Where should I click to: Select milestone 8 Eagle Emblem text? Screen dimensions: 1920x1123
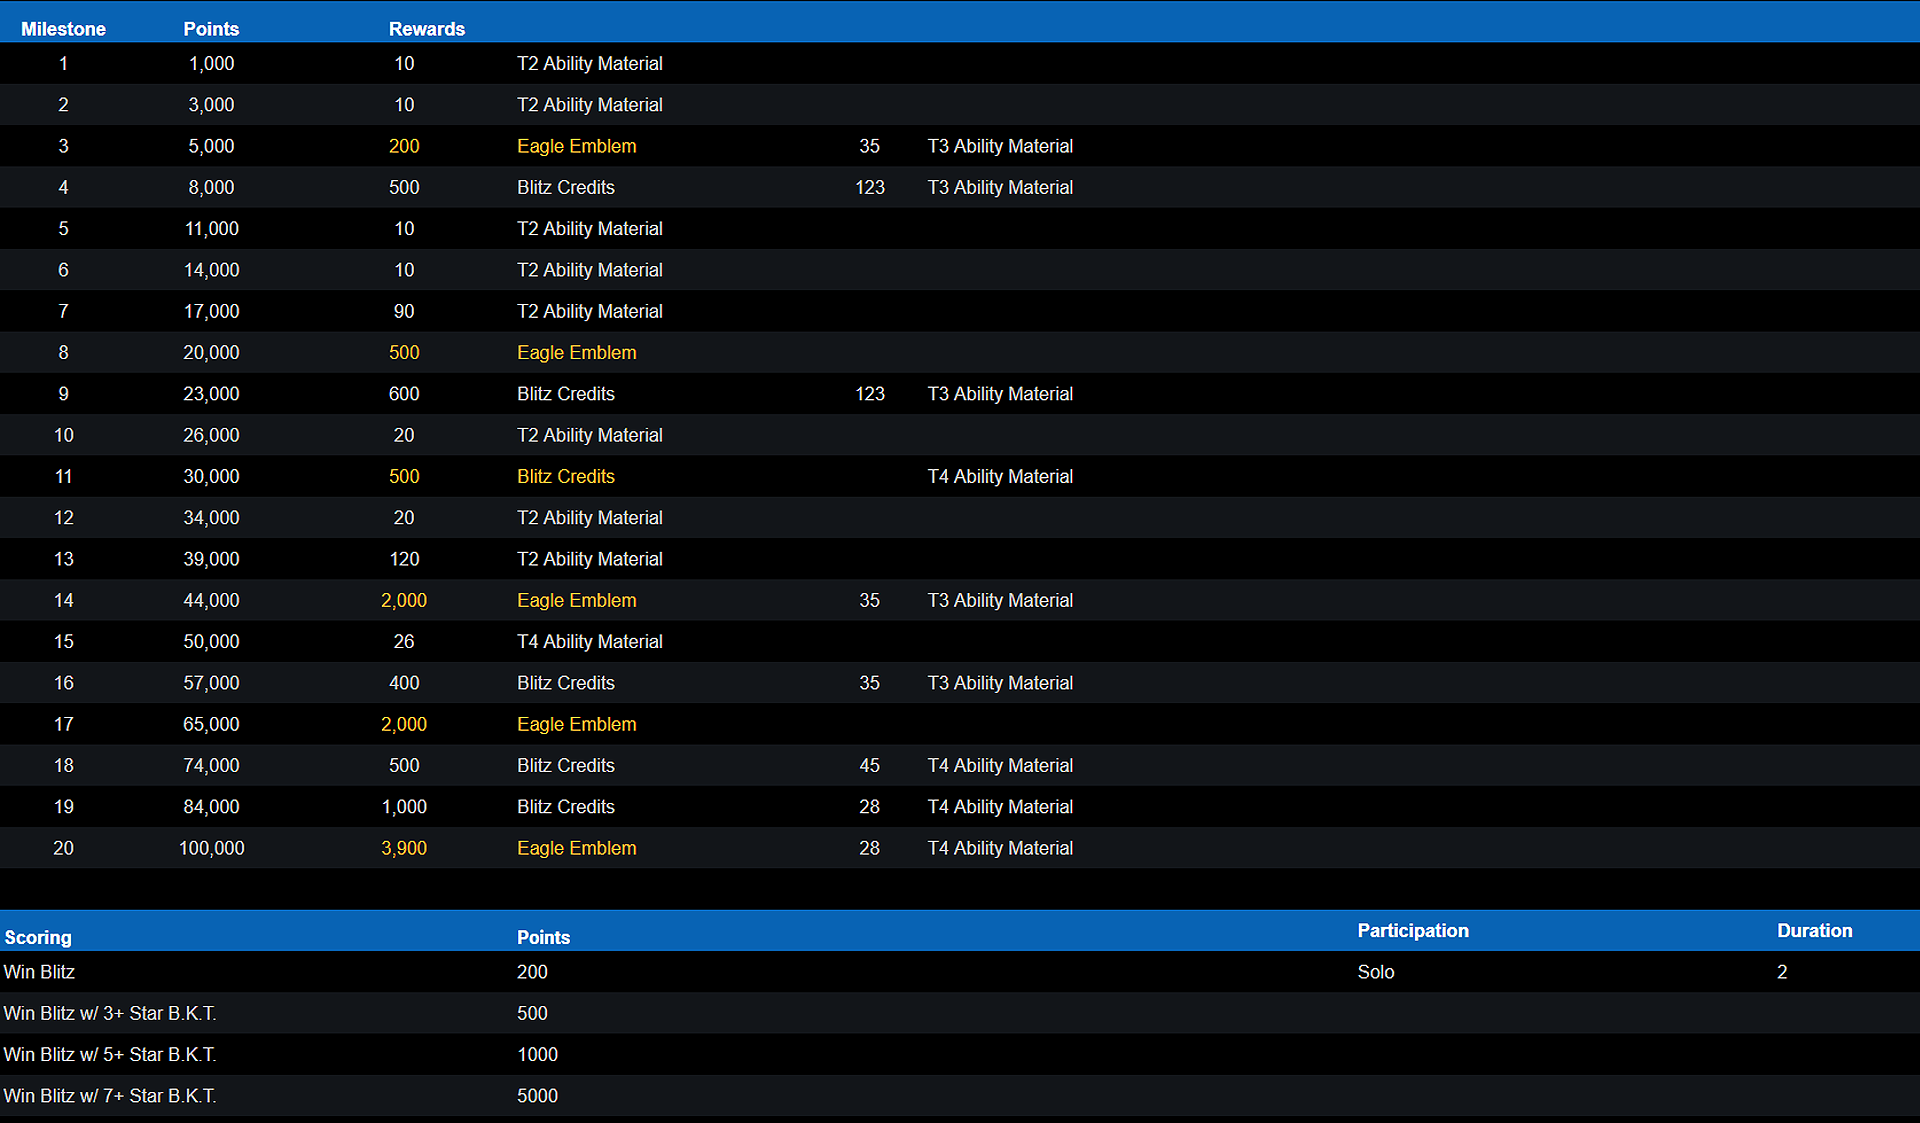(576, 352)
